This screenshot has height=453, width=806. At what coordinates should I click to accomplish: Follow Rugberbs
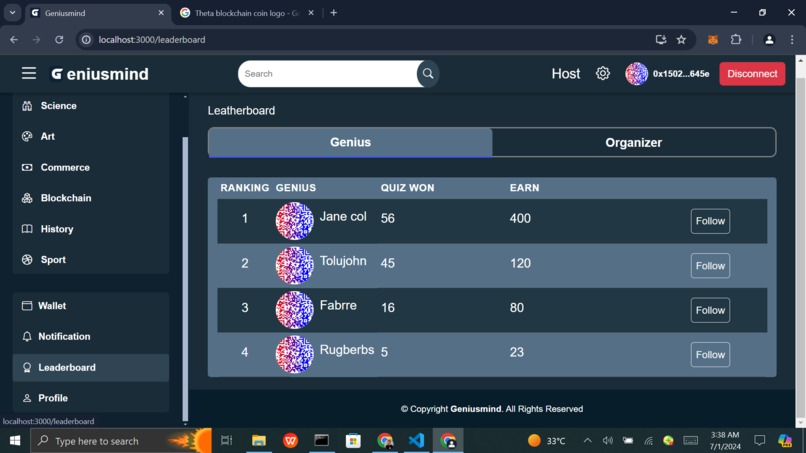tap(710, 355)
